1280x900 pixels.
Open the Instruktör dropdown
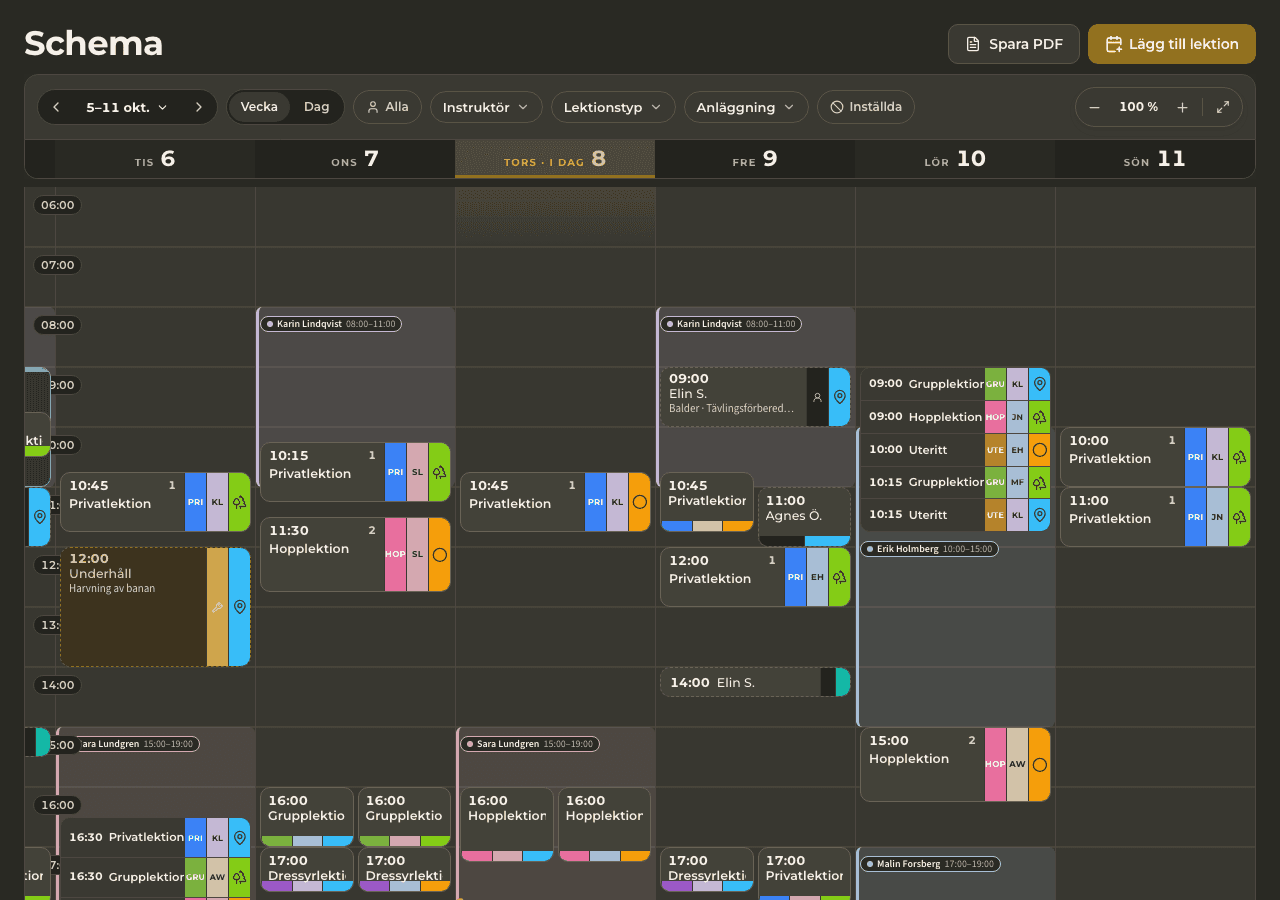click(x=486, y=107)
